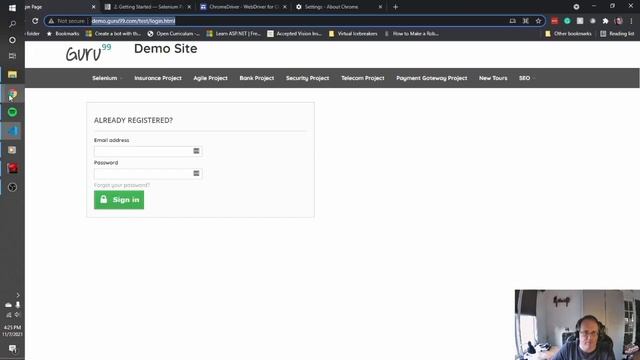Open a new tab with plus button
Viewport: 640px width, 360px height.
point(395,7)
